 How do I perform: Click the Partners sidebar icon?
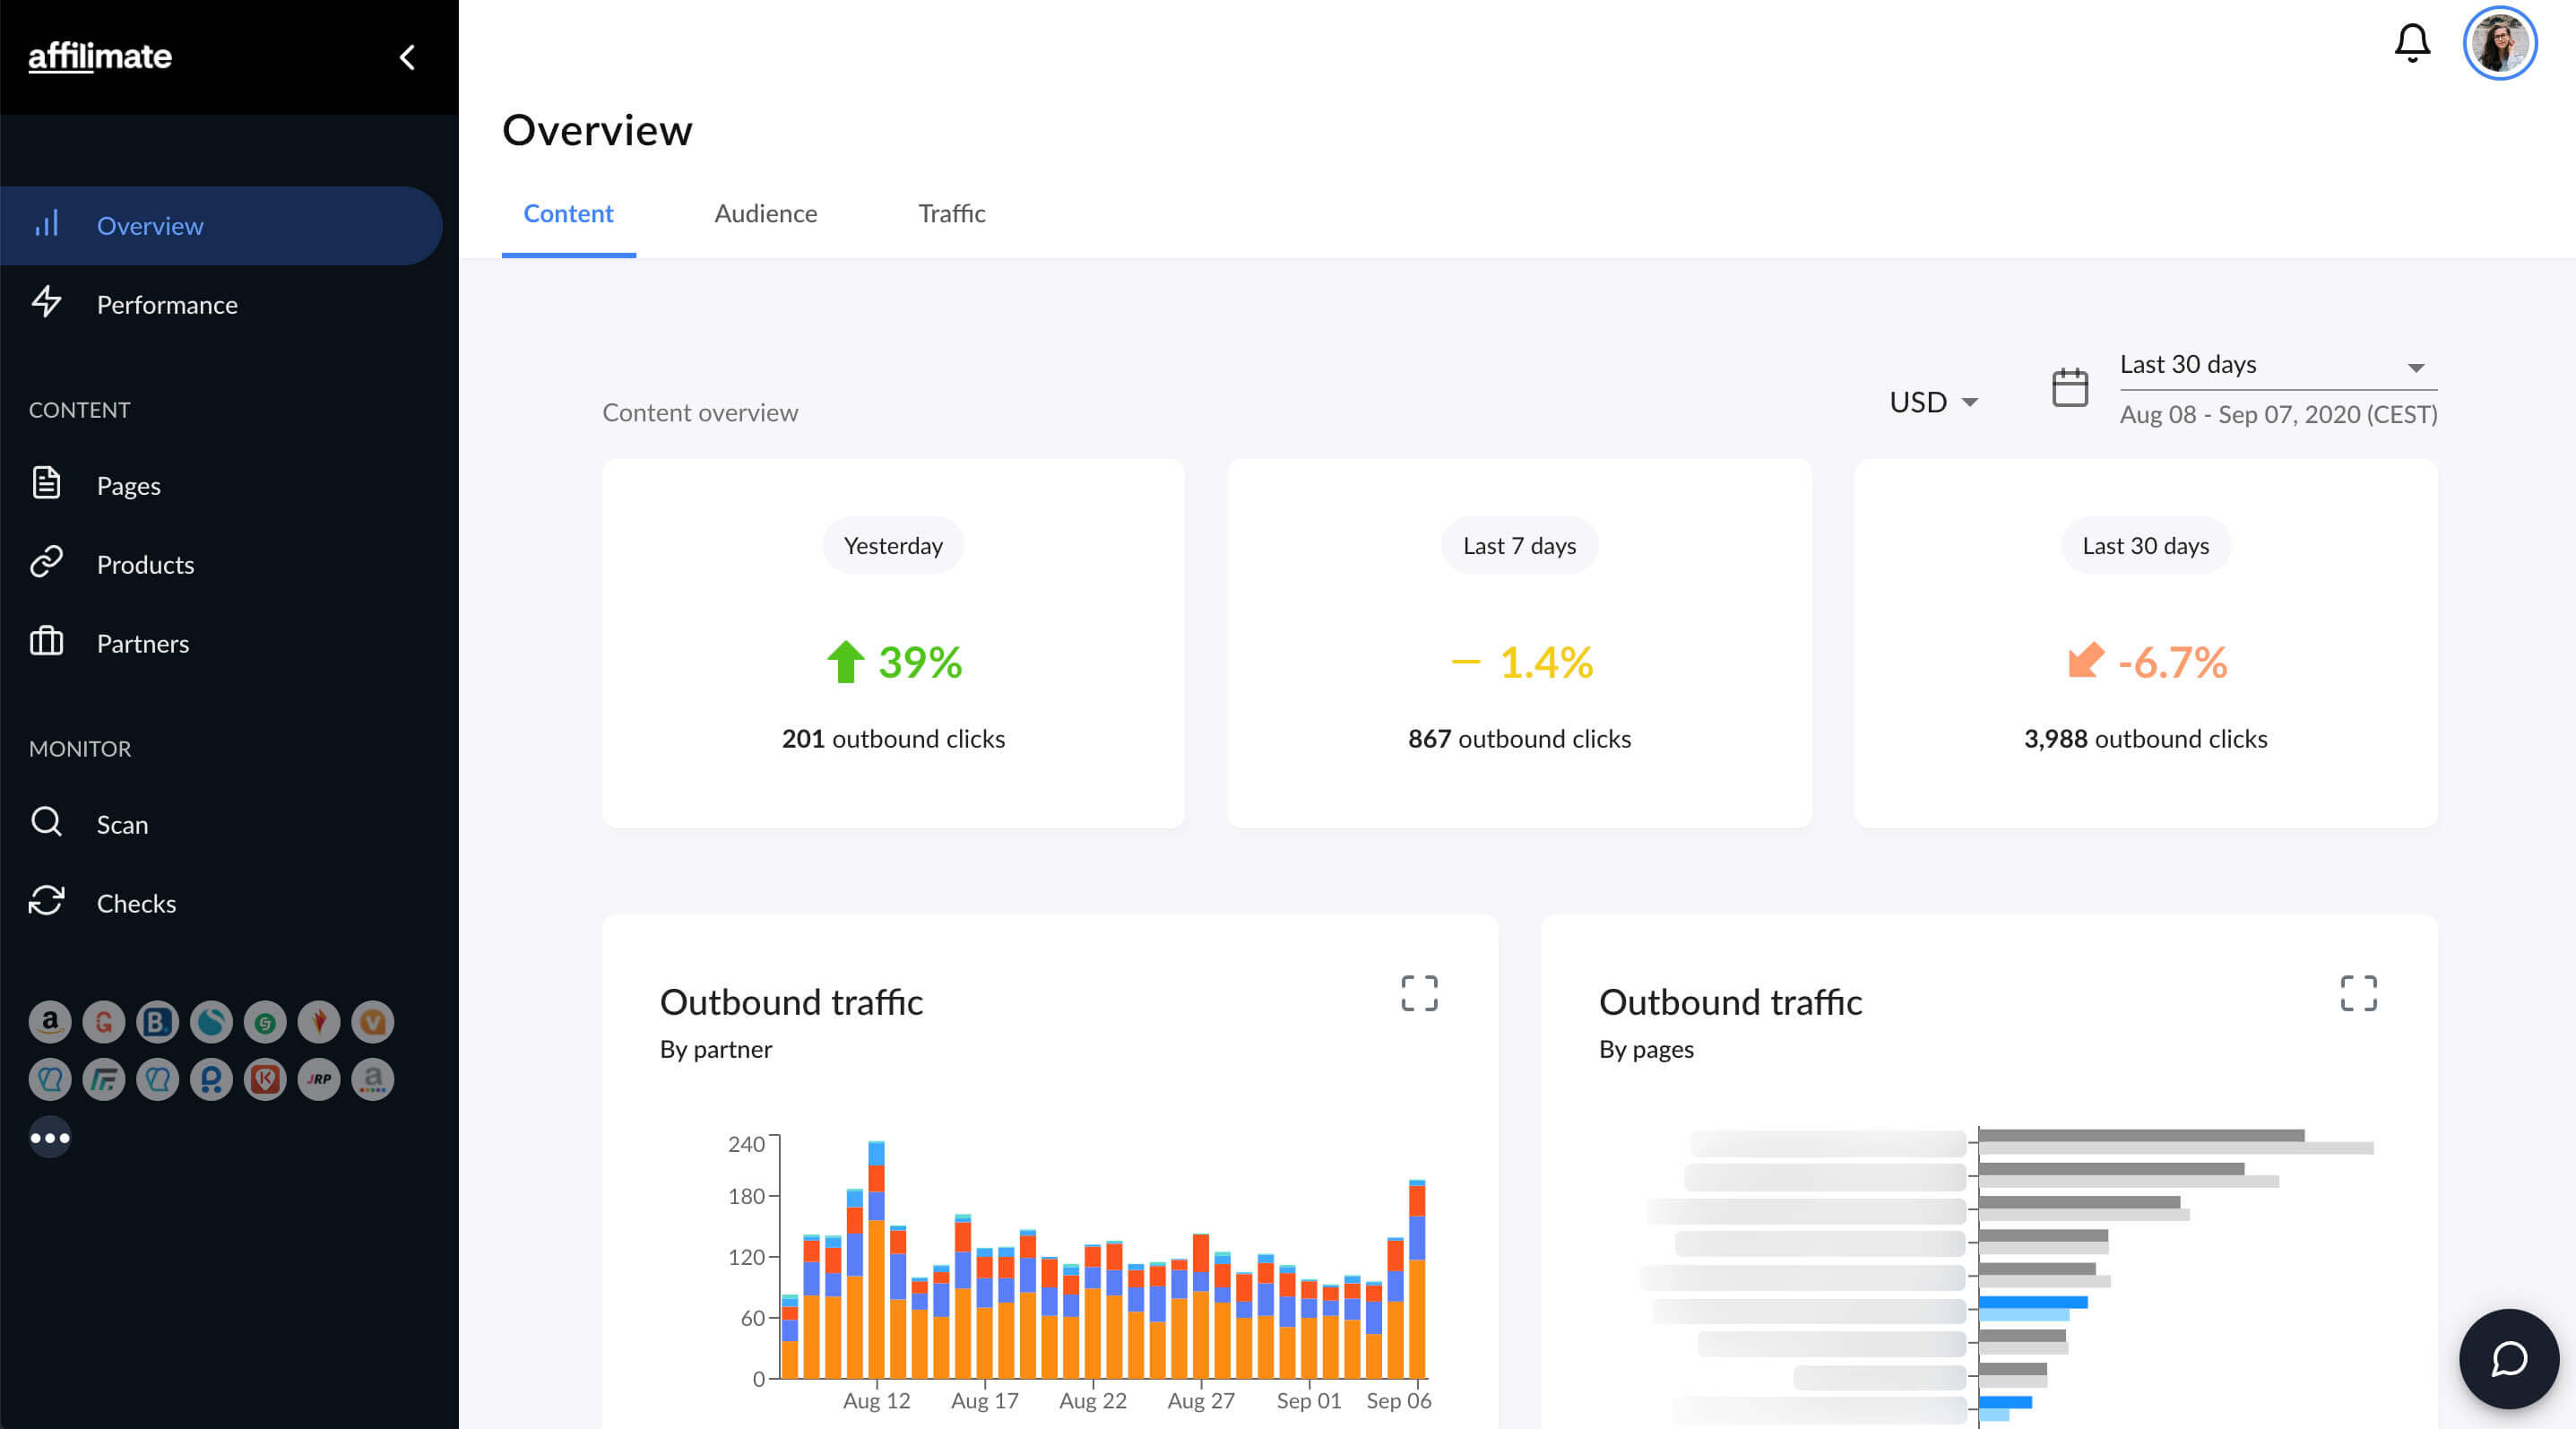(48, 643)
